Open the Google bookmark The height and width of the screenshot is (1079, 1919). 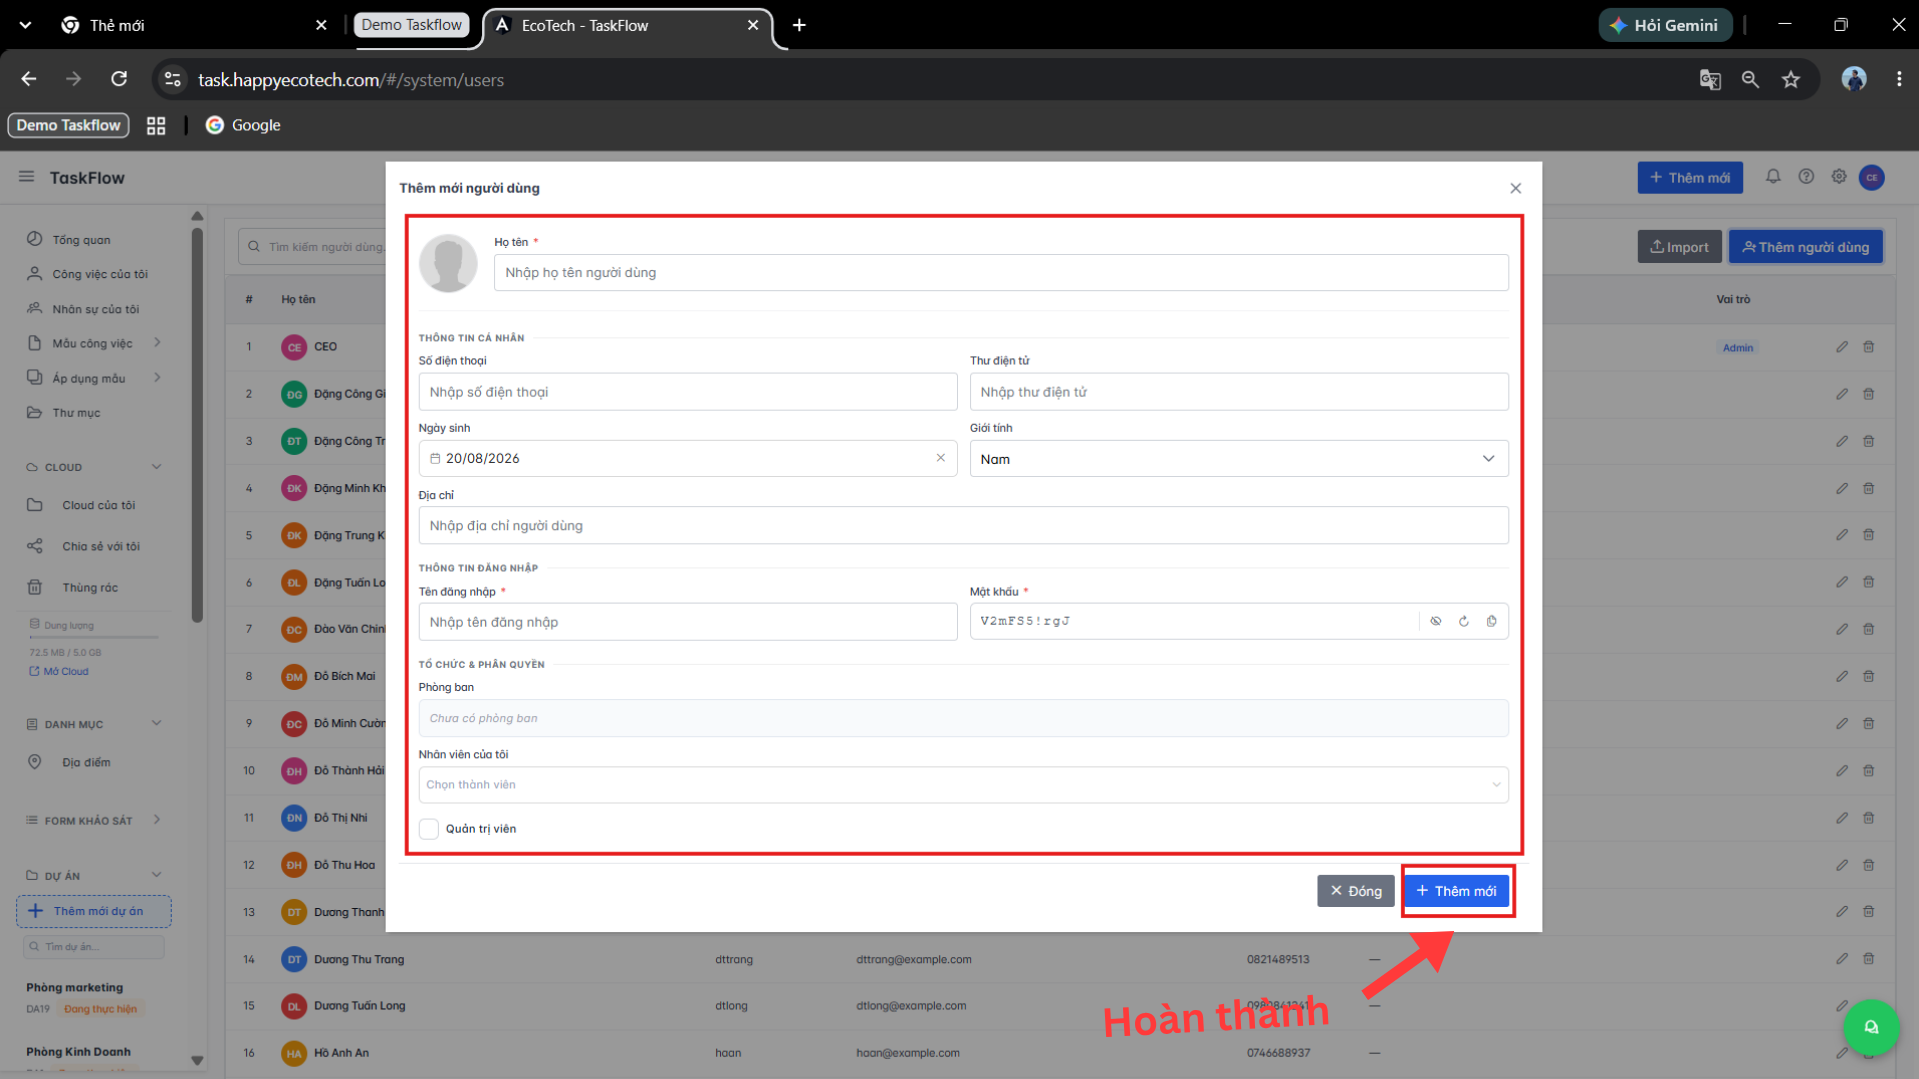coord(243,125)
